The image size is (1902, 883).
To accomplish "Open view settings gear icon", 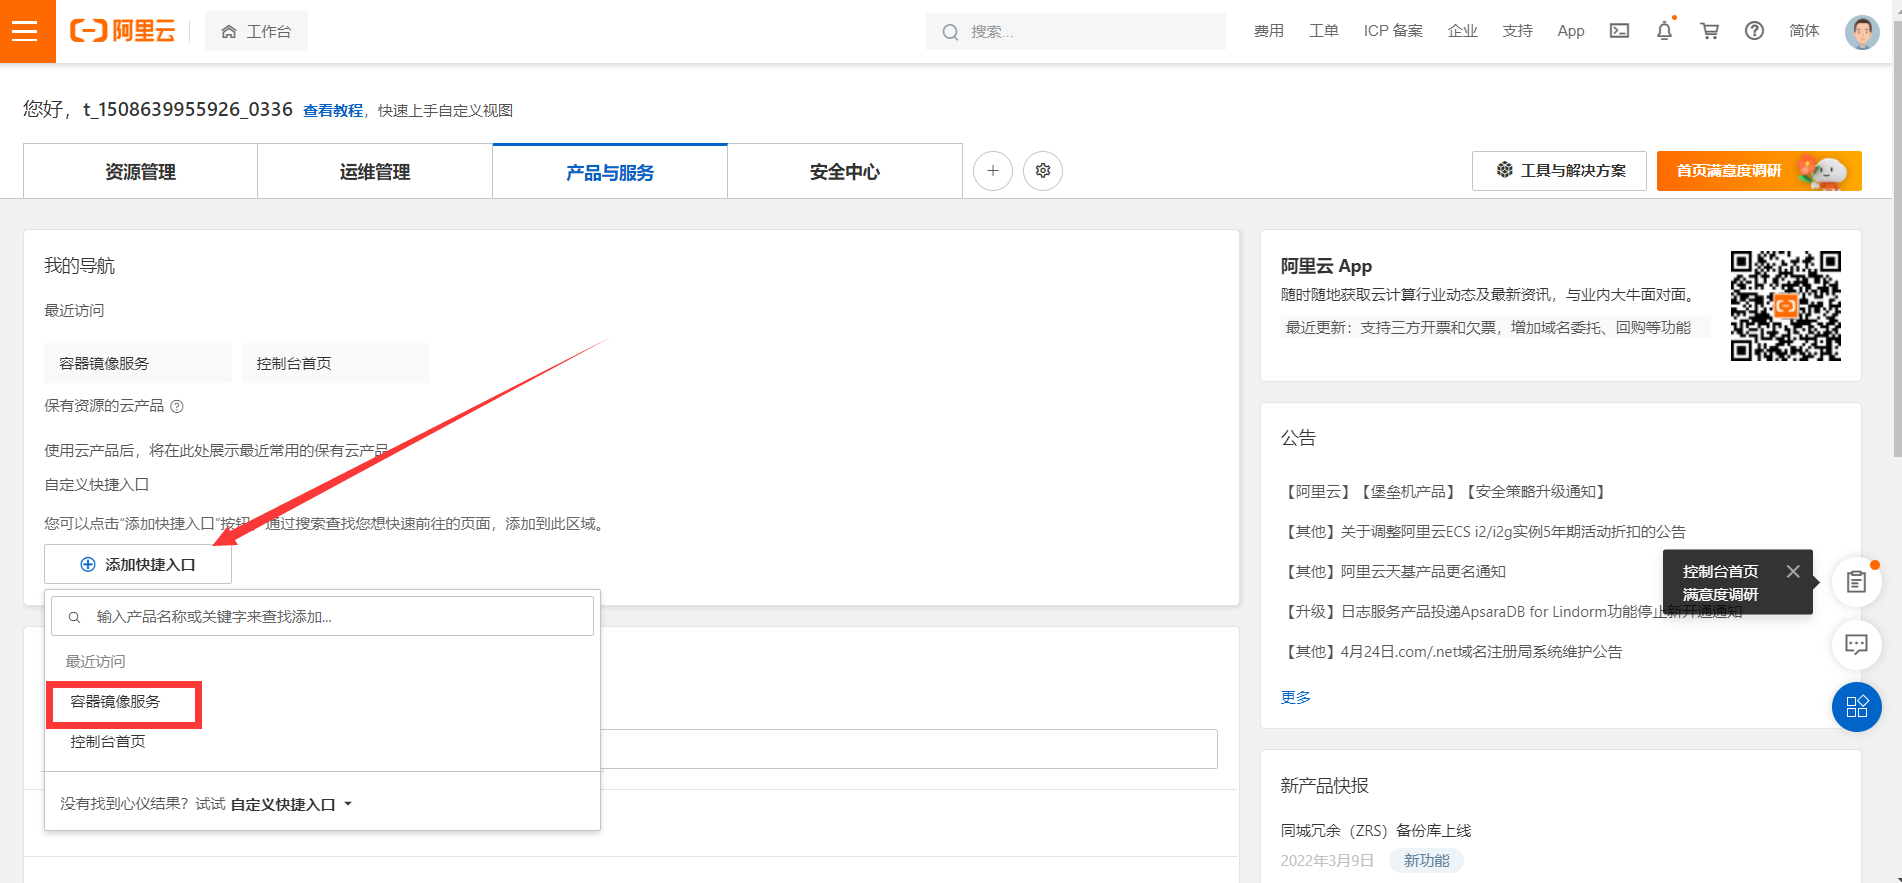I will tap(1043, 171).
